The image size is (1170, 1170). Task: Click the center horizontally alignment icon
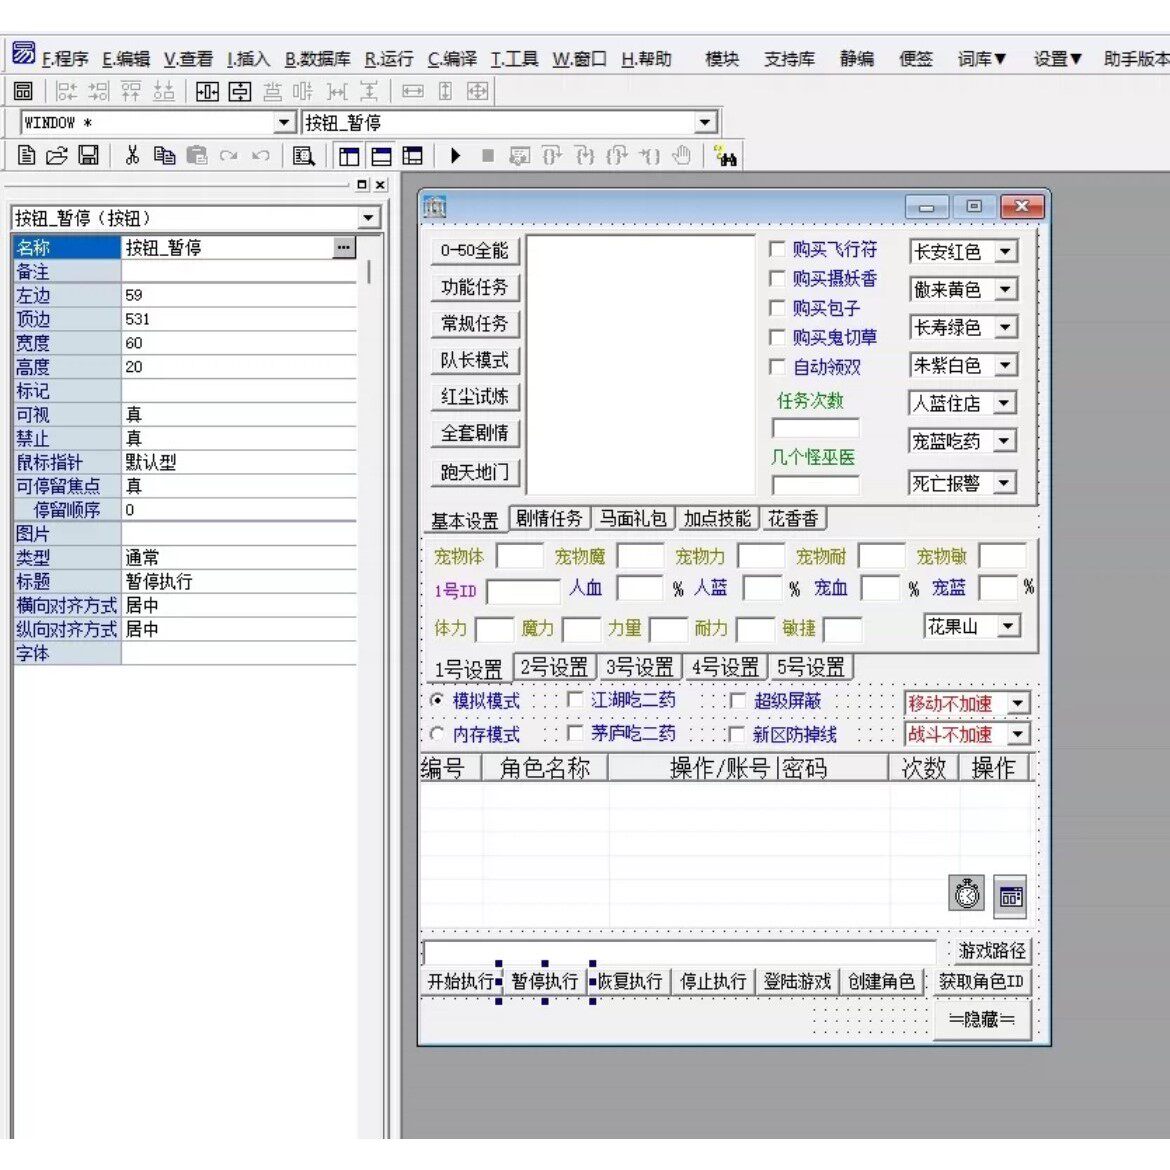[207, 92]
